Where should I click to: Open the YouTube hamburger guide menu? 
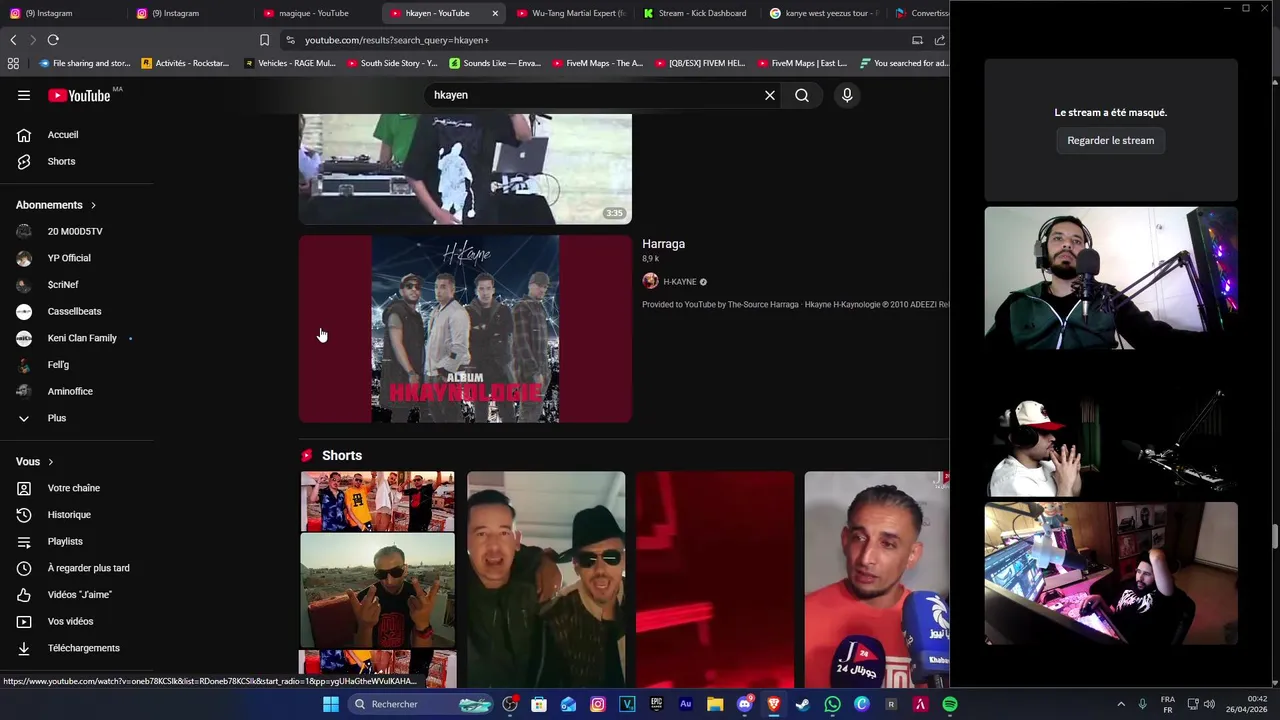[x=24, y=95]
